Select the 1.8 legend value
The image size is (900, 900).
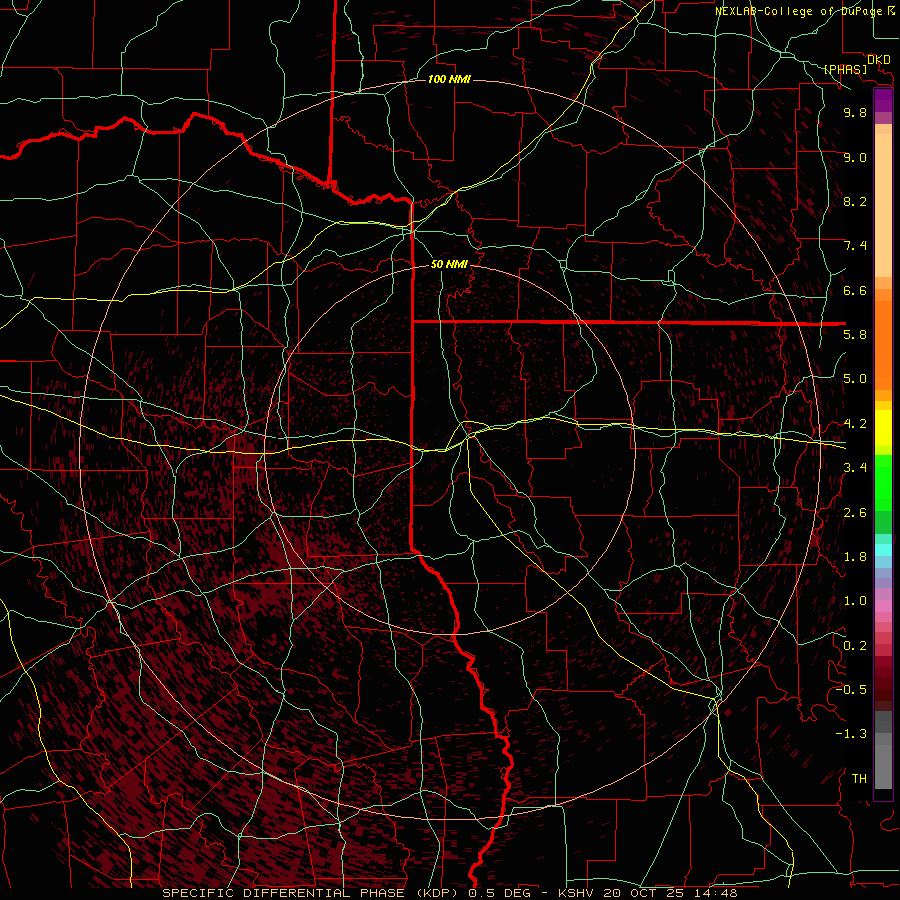855,557
